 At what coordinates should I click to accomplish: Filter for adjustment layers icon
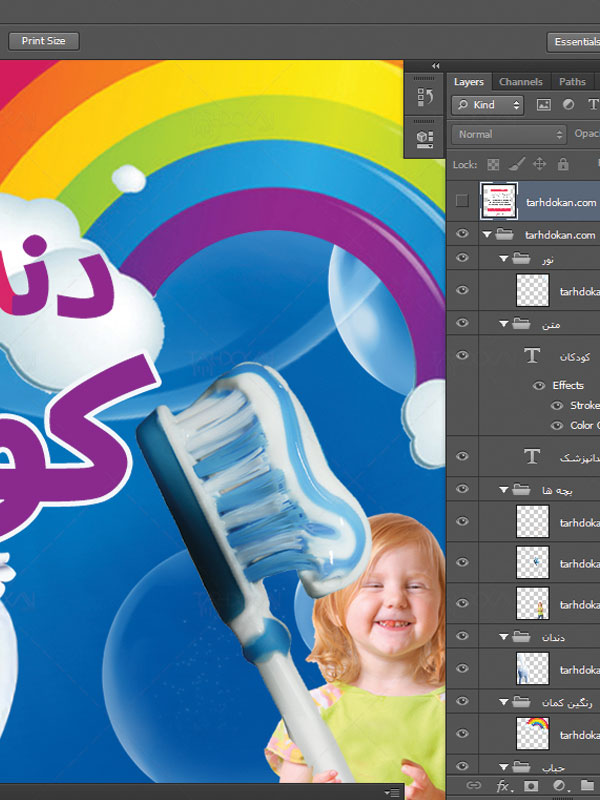pyautogui.click(x=568, y=105)
